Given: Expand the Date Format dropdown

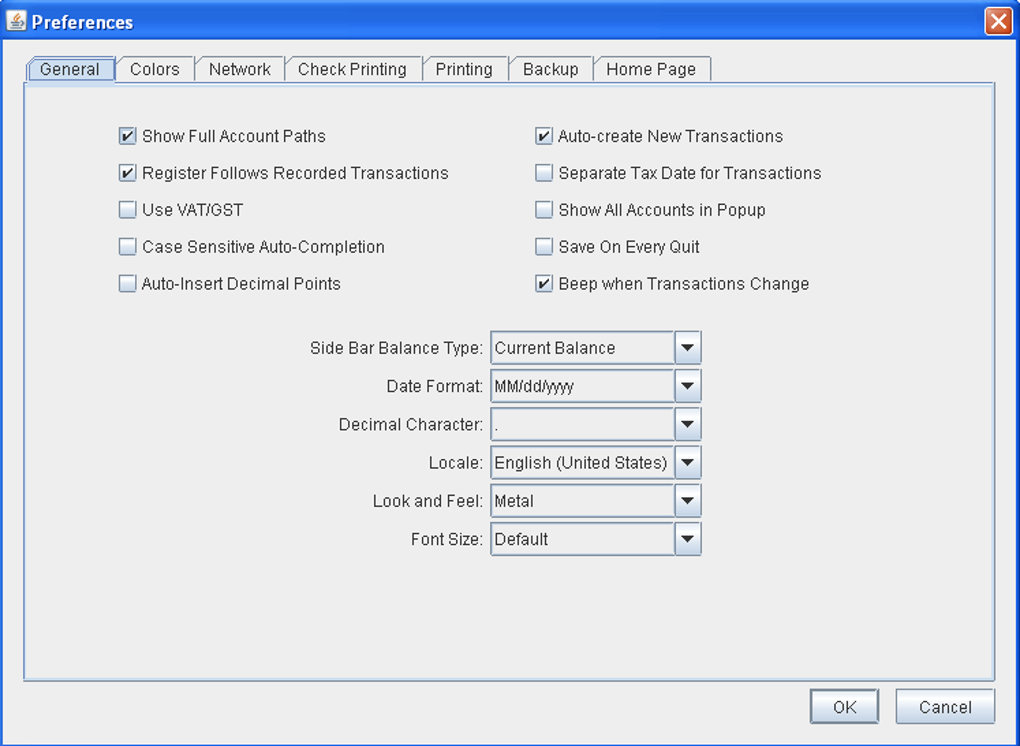Looking at the screenshot, I should pos(687,386).
